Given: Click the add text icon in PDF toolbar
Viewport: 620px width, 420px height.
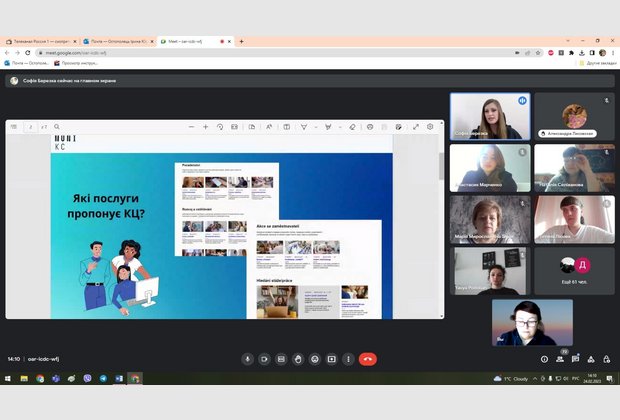Looking at the screenshot, I should pos(287,127).
